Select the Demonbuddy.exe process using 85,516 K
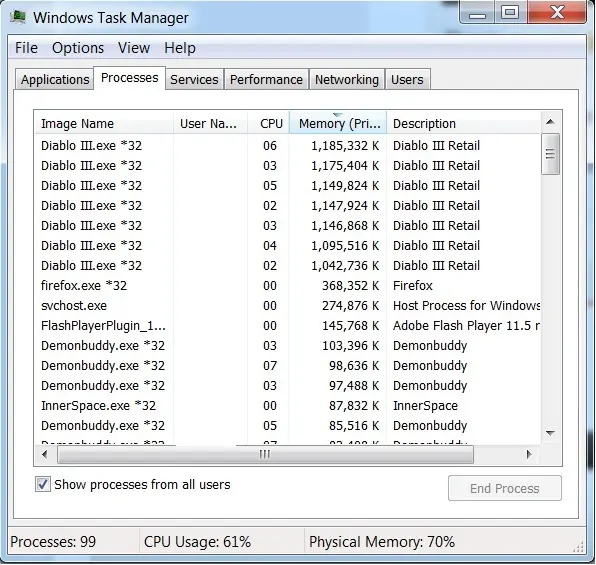The height and width of the screenshot is (565, 596). pyautogui.click(x=287, y=426)
